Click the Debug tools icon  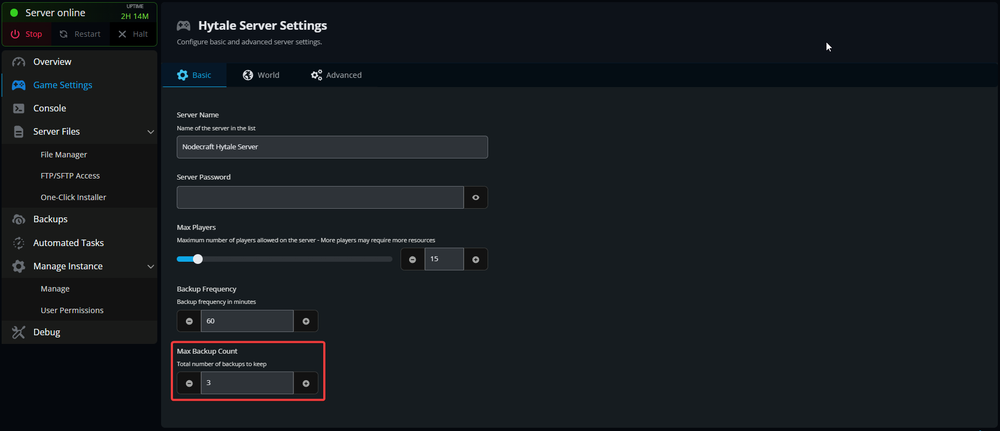click(18, 332)
